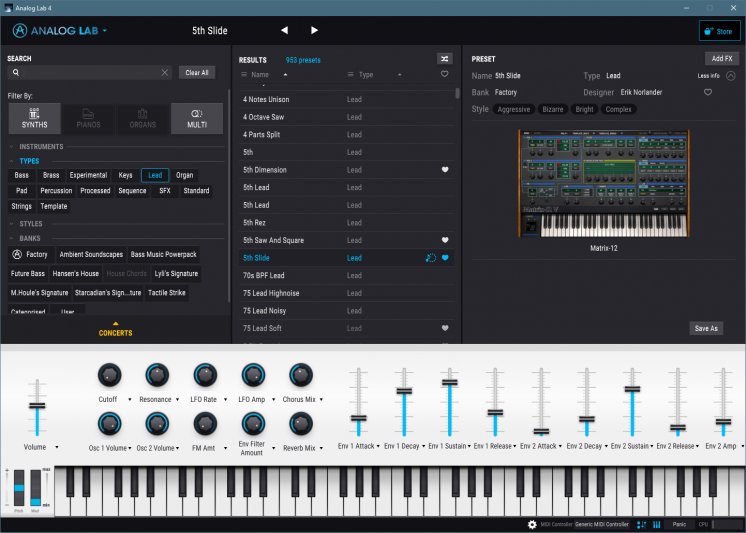Click the 5th Slide row heart
Screen dimensions: 746x533
point(445,258)
